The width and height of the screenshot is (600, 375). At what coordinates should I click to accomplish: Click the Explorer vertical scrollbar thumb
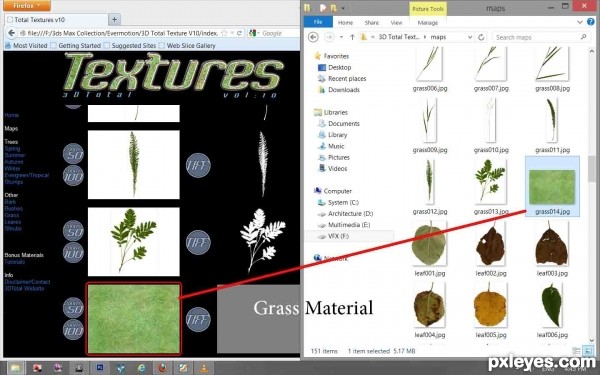[592, 168]
